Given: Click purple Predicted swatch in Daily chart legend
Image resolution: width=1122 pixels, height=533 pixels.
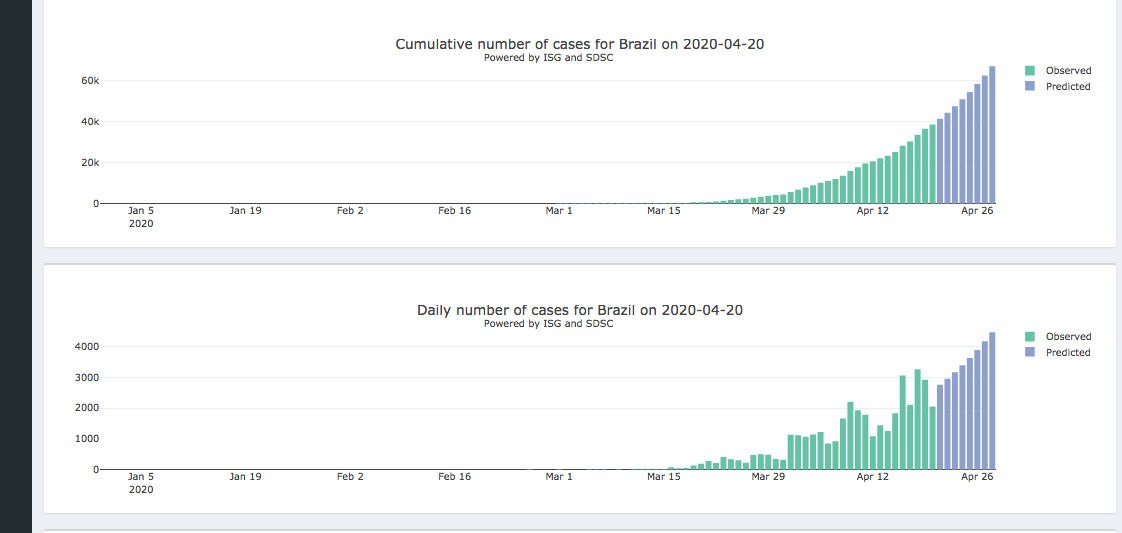Looking at the screenshot, I should coord(1030,353).
